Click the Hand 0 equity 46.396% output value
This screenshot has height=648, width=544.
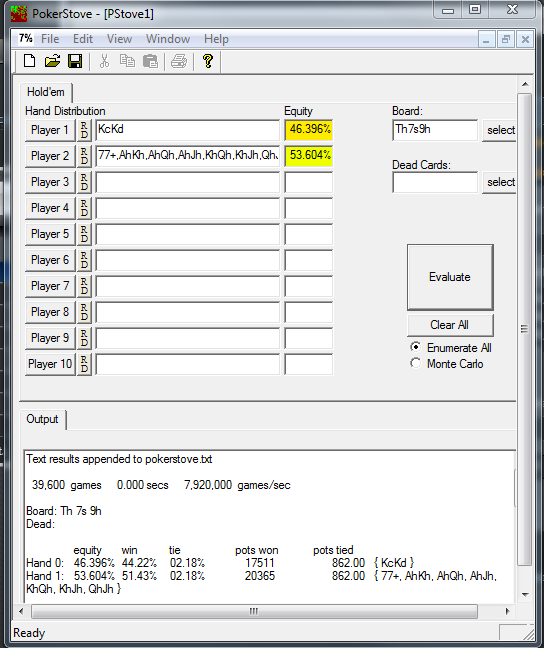(94, 563)
